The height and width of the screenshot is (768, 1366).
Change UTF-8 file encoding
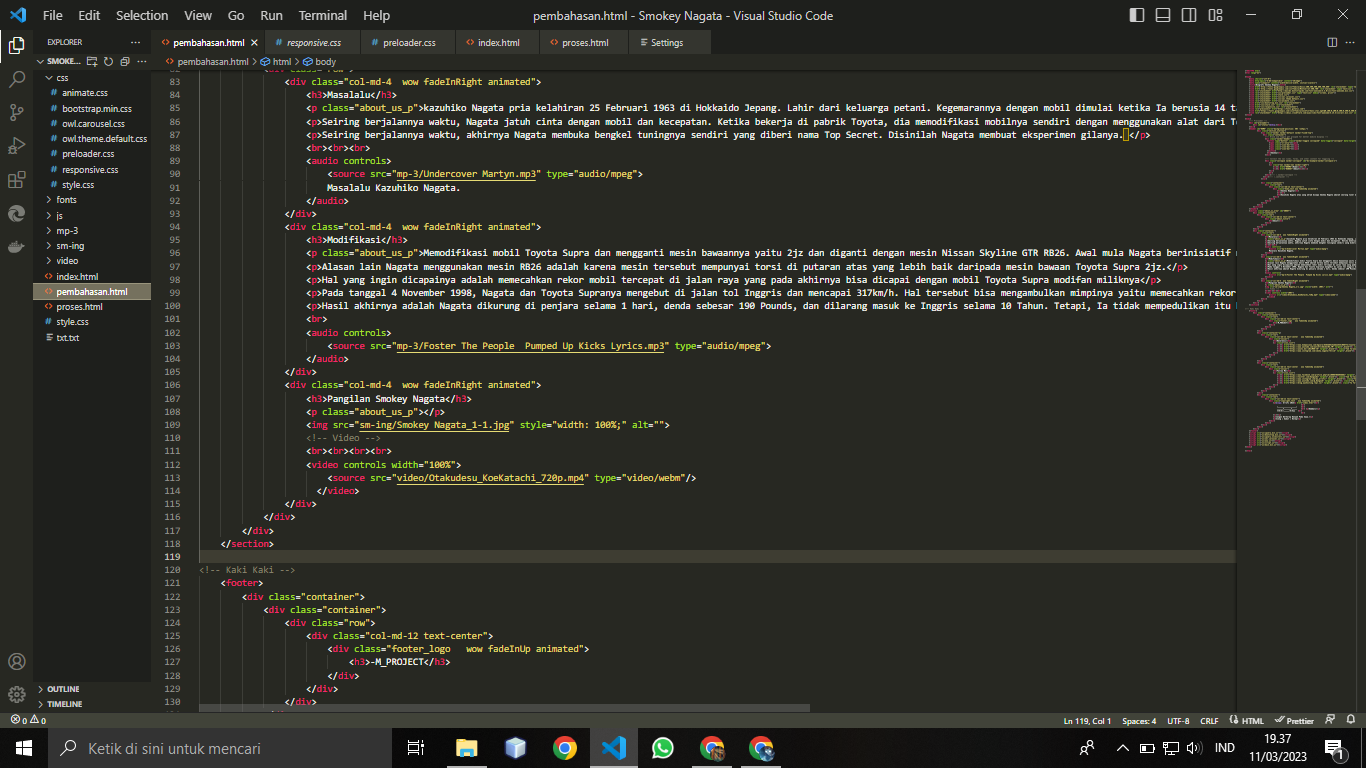[1178, 720]
